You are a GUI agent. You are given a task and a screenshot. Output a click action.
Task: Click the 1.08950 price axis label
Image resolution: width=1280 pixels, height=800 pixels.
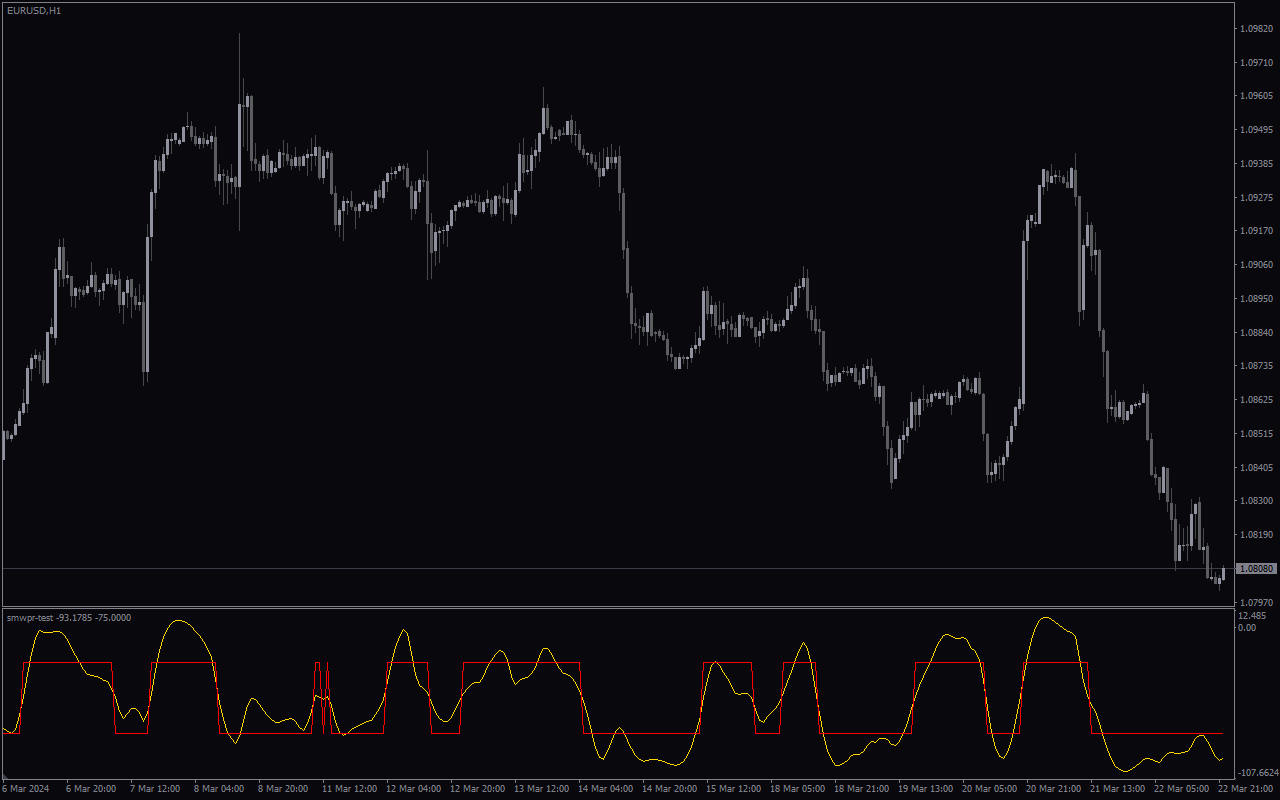click(x=1256, y=299)
